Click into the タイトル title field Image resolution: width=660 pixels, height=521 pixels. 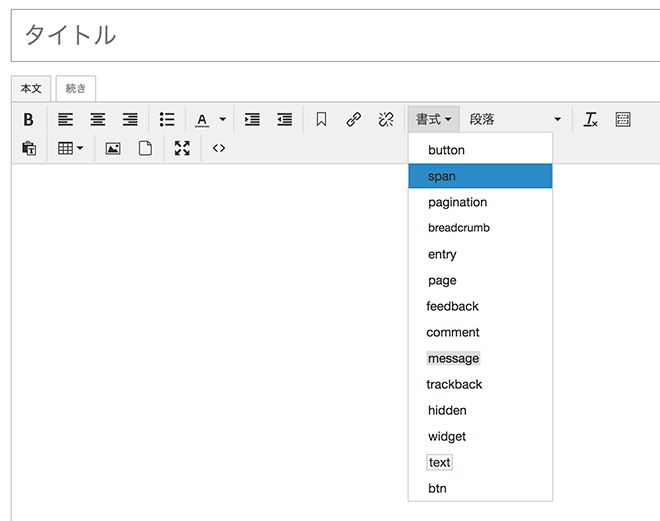[335, 36]
